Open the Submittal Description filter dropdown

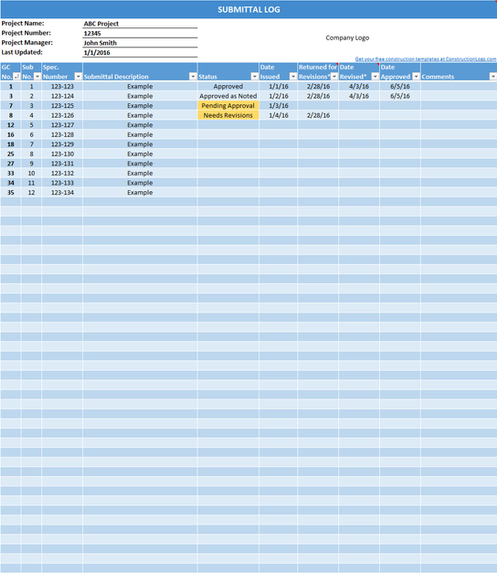click(x=193, y=76)
